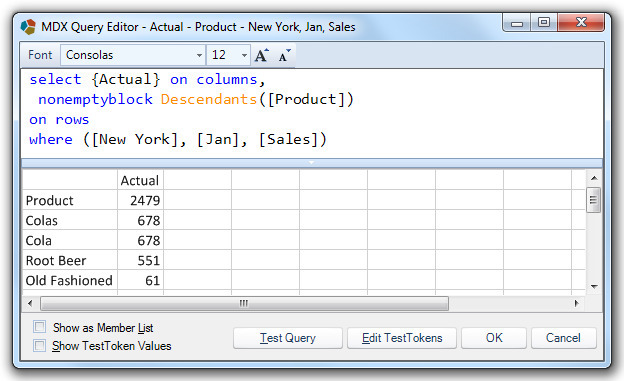
Task: Click [New York] in the where clause
Action: pos(135,139)
